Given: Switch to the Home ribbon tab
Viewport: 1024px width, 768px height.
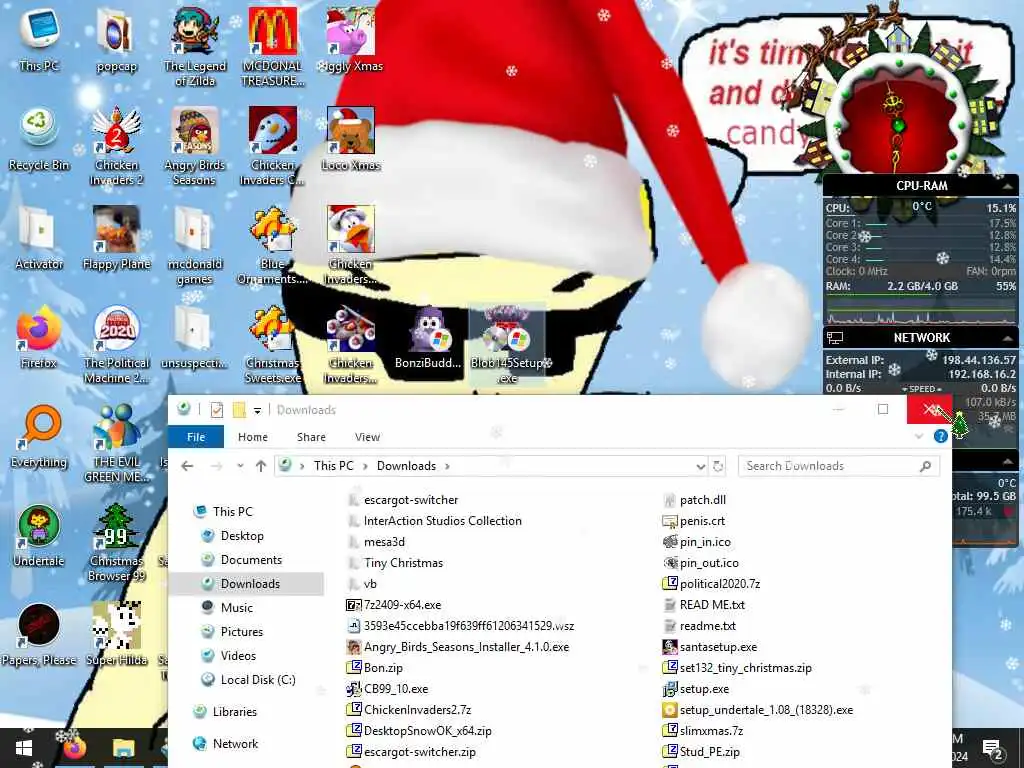Looking at the screenshot, I should coord(253,437).
